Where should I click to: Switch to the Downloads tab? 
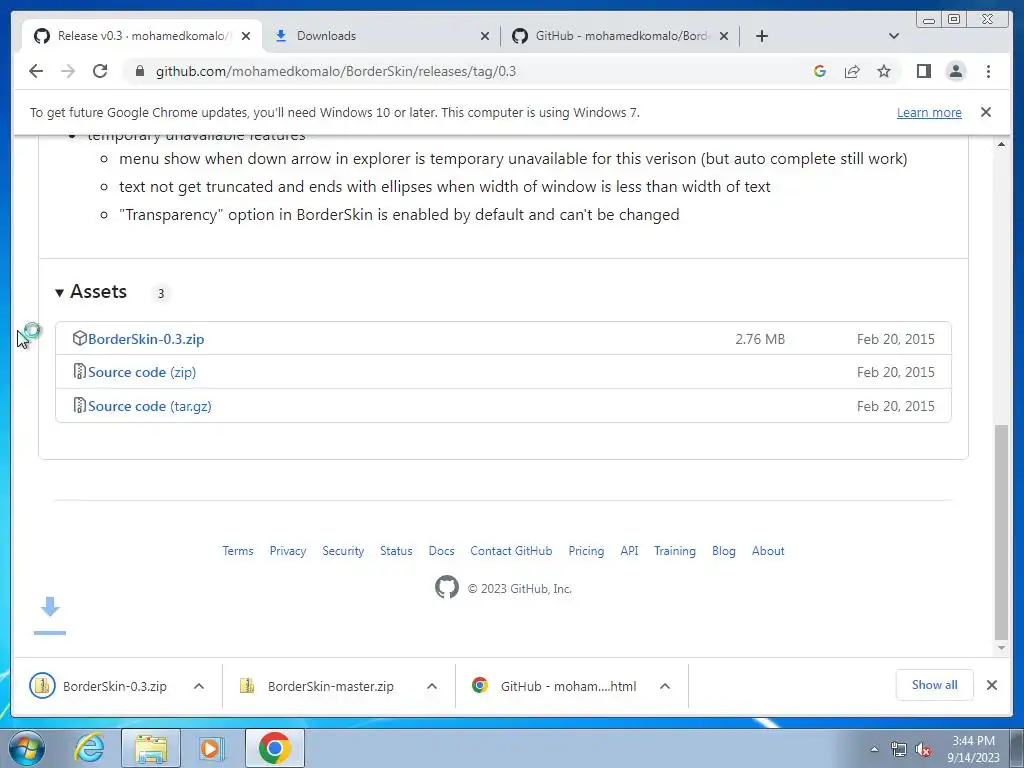tap(381, 36)
